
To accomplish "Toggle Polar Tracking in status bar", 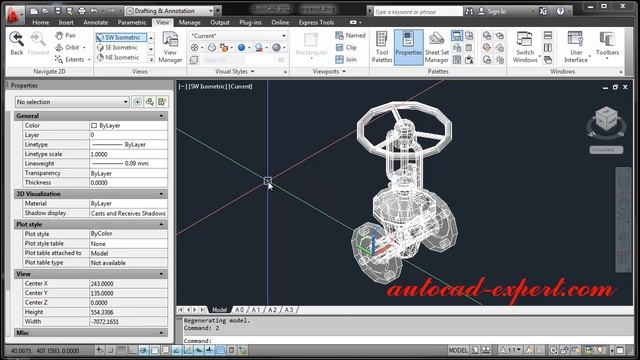I will [143, 350].
